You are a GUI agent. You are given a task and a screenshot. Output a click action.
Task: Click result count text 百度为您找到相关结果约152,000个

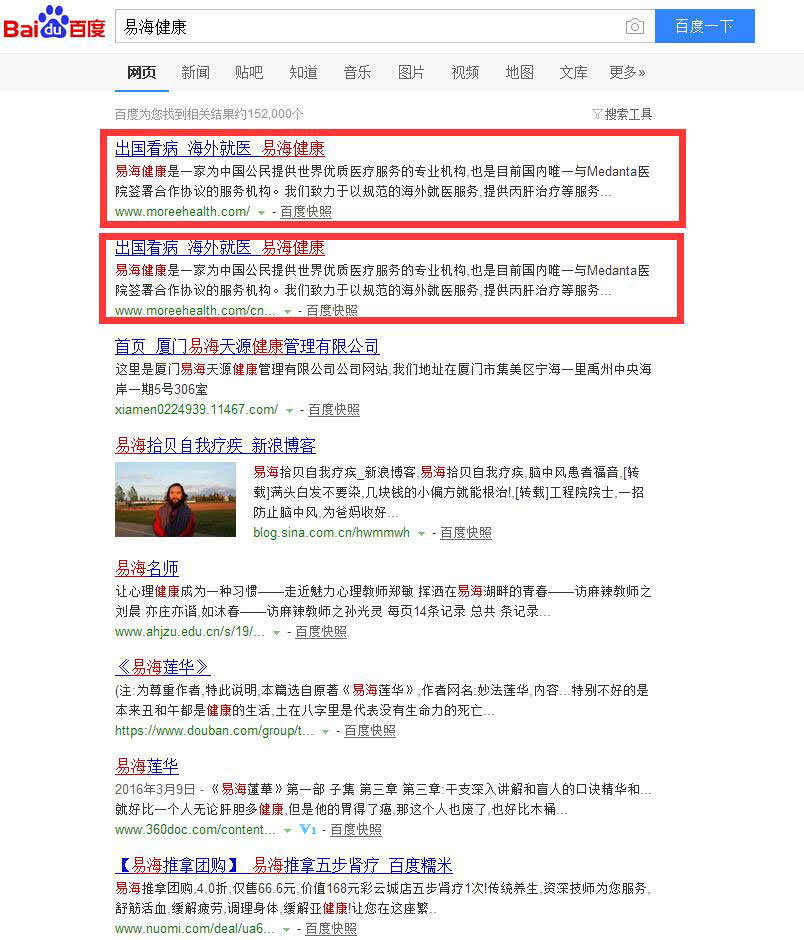pyautogui.click(x=209, y=114)
